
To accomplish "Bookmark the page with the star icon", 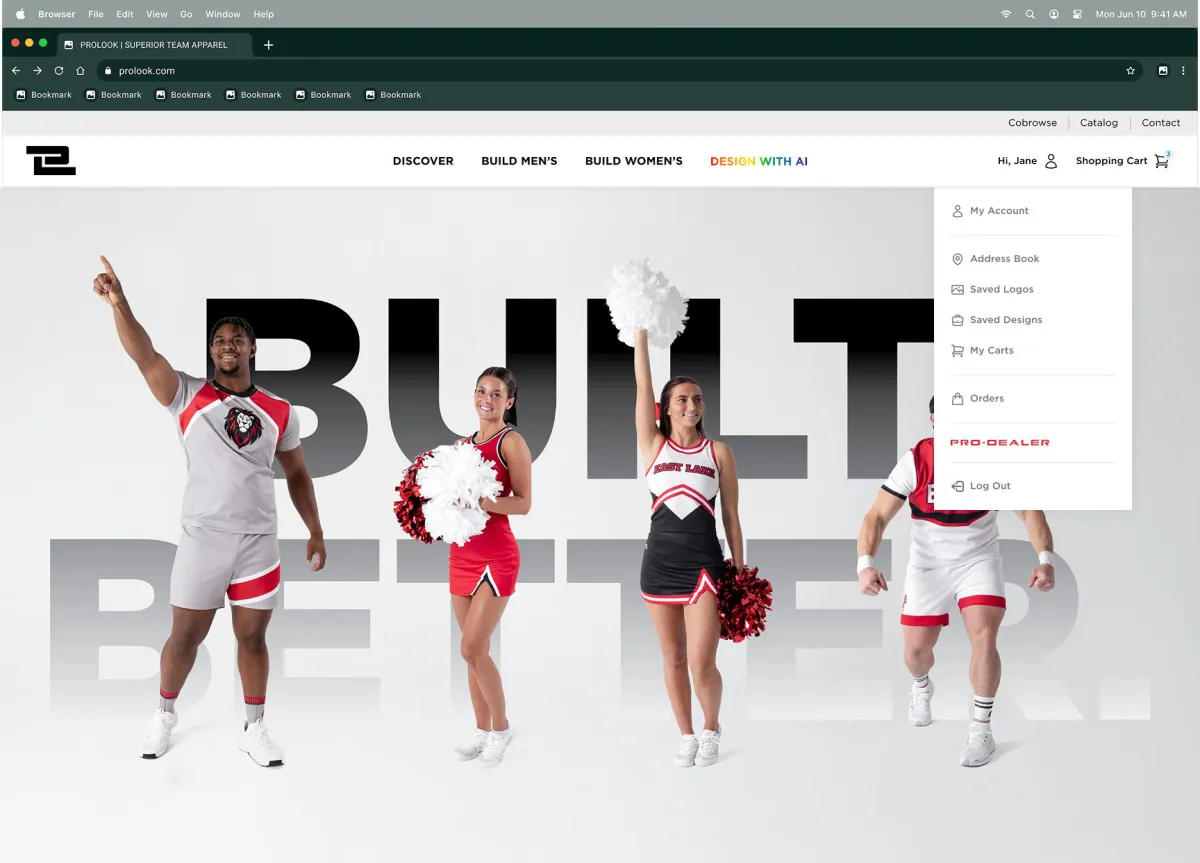I will (x=1131, y=71).
